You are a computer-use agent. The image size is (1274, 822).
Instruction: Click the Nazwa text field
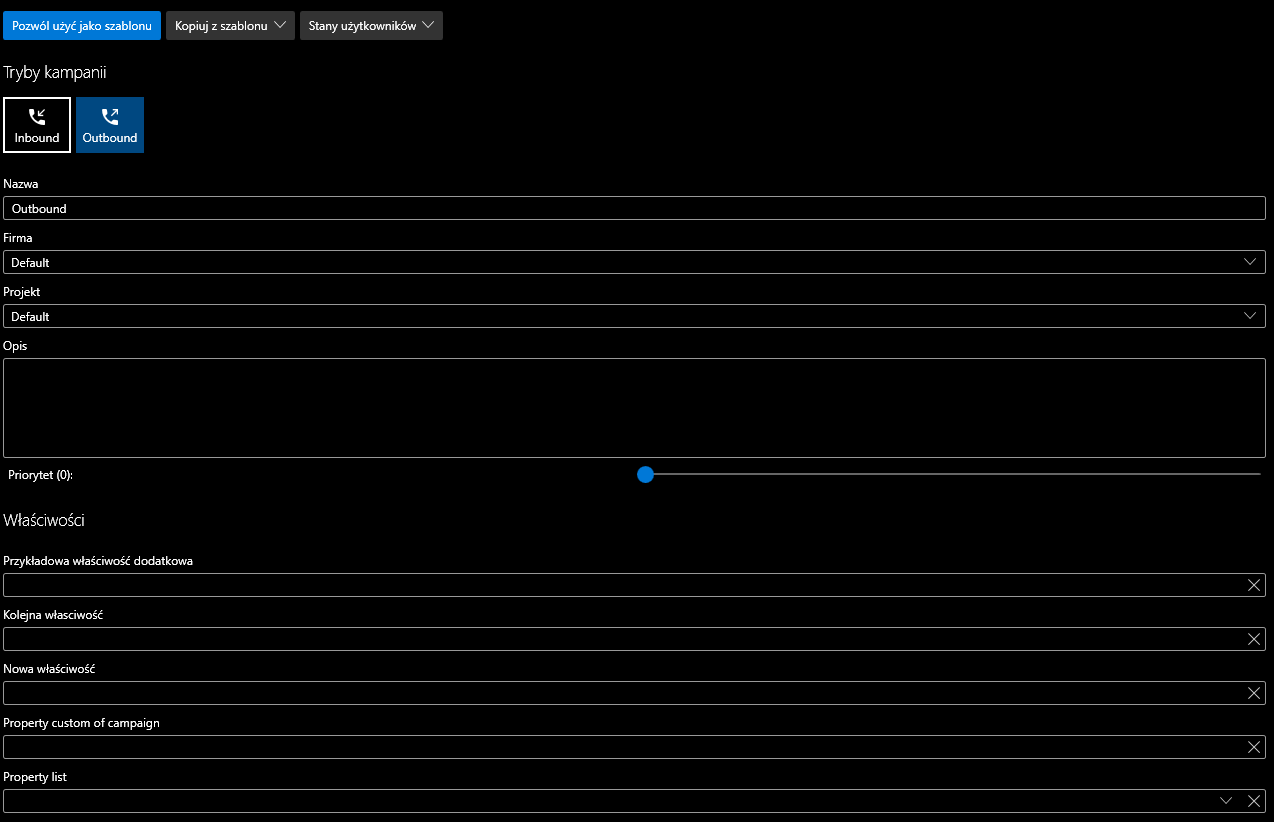(x=634, y=208)
